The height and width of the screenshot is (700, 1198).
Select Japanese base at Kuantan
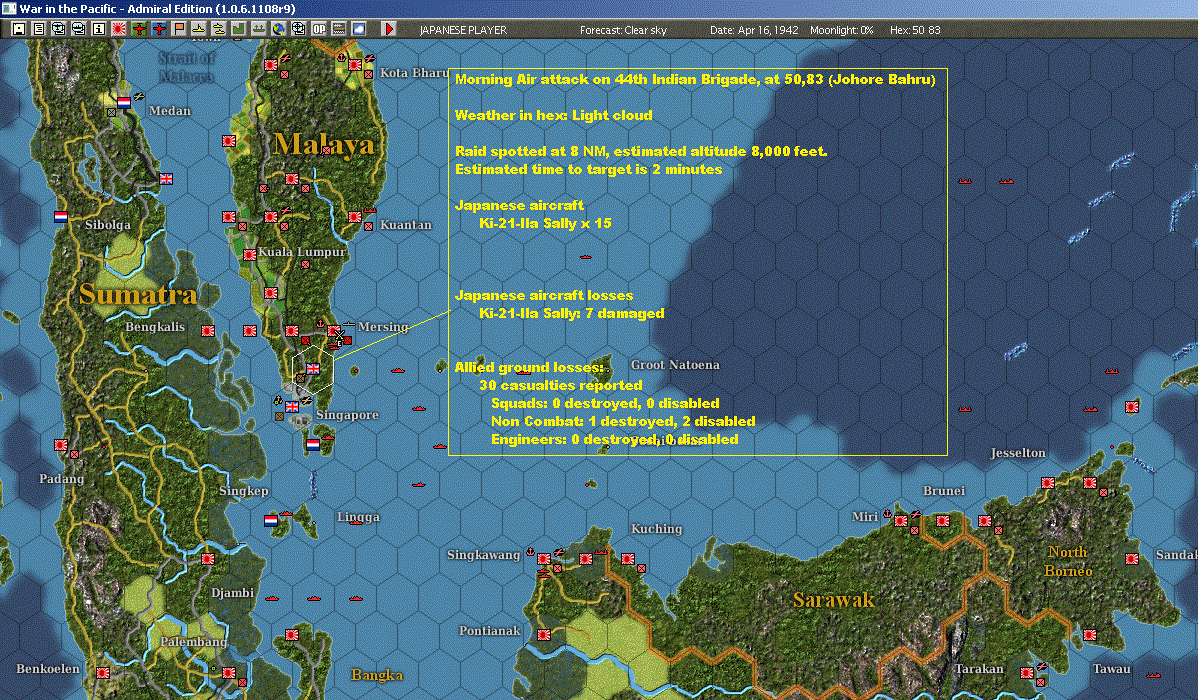click(355, 217)
